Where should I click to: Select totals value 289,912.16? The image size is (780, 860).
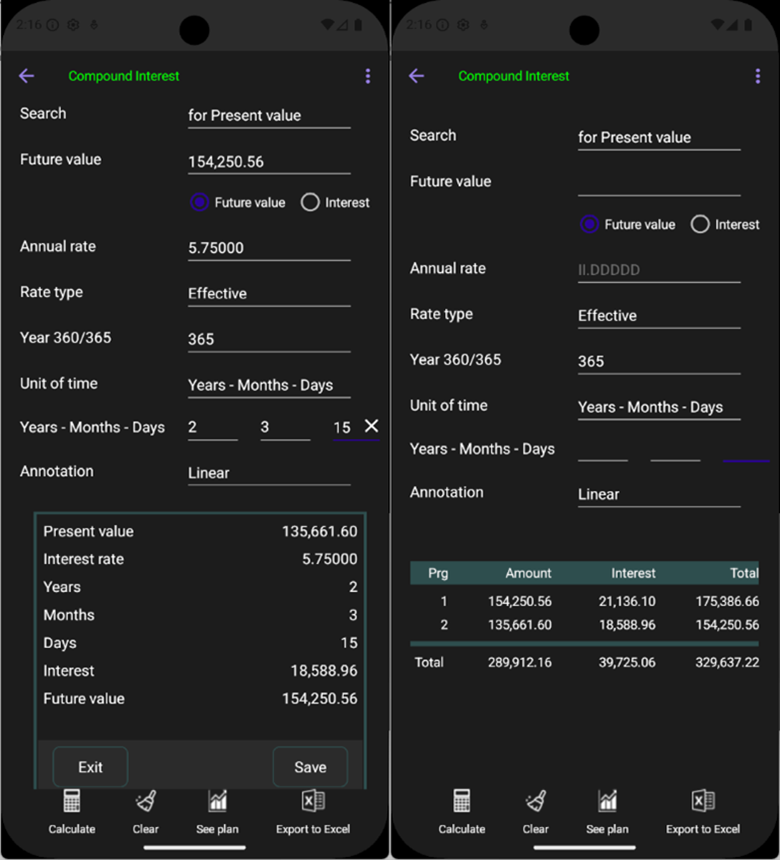click(520, 663)
